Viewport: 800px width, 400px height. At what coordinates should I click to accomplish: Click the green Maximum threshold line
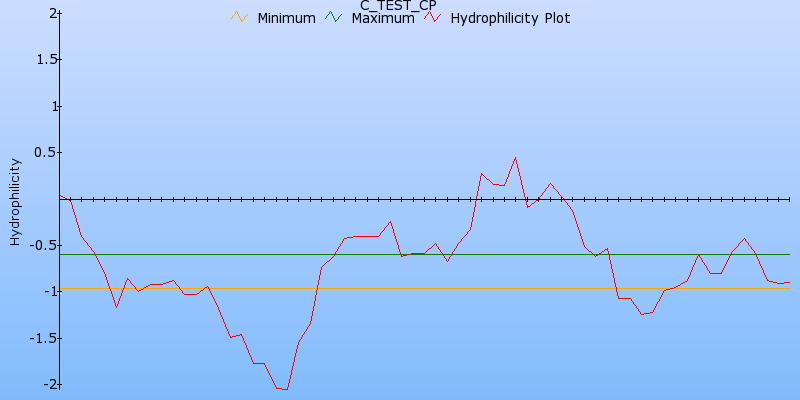(425, 254)
